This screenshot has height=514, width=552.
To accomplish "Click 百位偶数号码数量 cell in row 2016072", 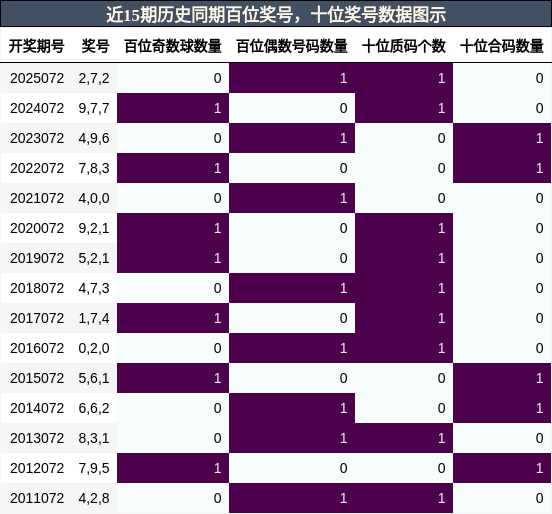I will pyautogui.click(x=292, y=348).
